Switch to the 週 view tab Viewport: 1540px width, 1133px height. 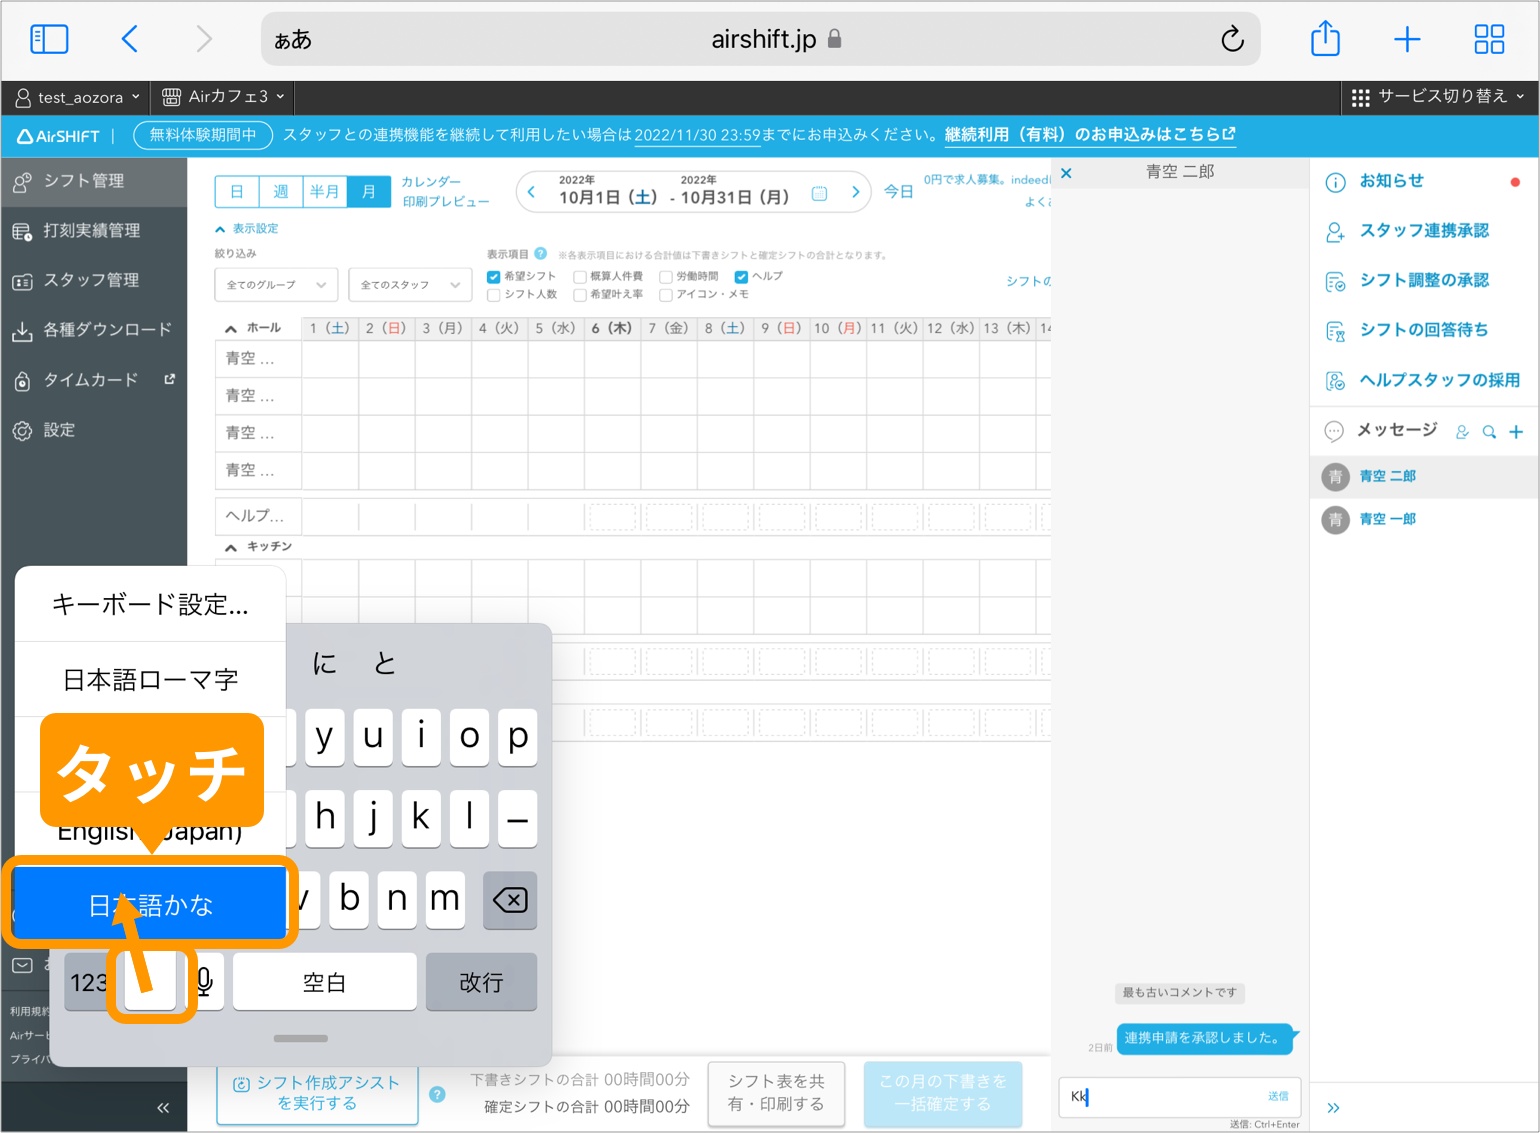click(x=280, y=191)
